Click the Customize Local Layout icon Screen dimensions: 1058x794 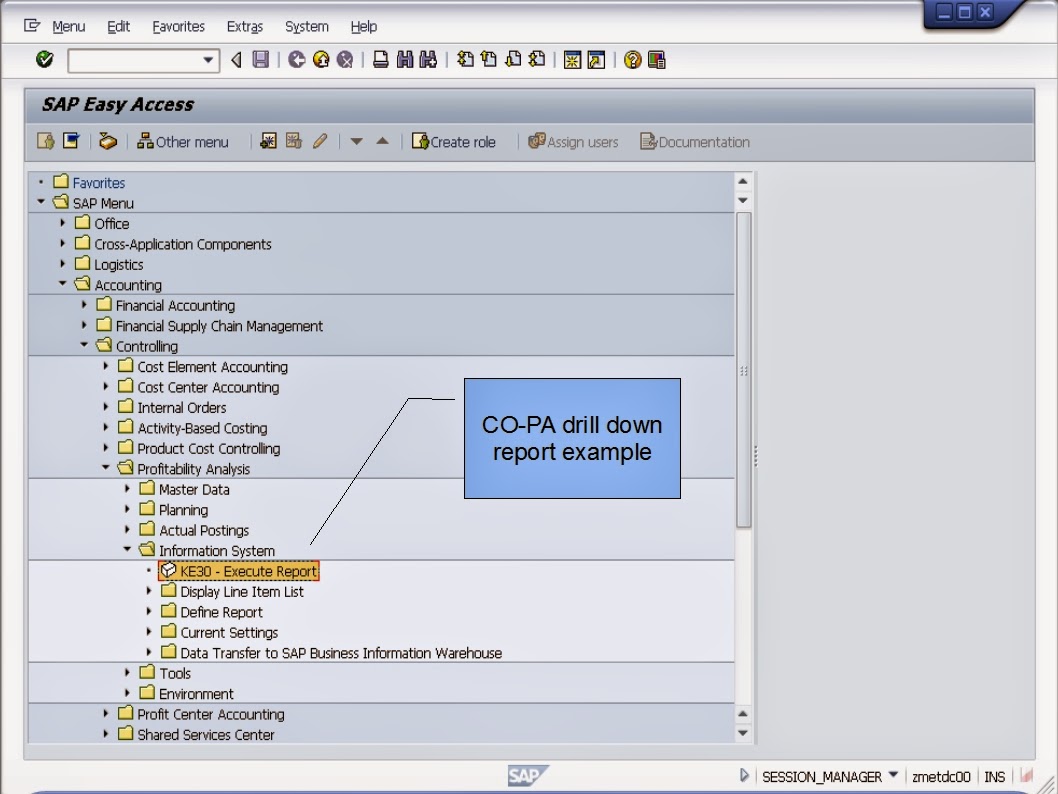pyautogui.click(x=657, y=59)
